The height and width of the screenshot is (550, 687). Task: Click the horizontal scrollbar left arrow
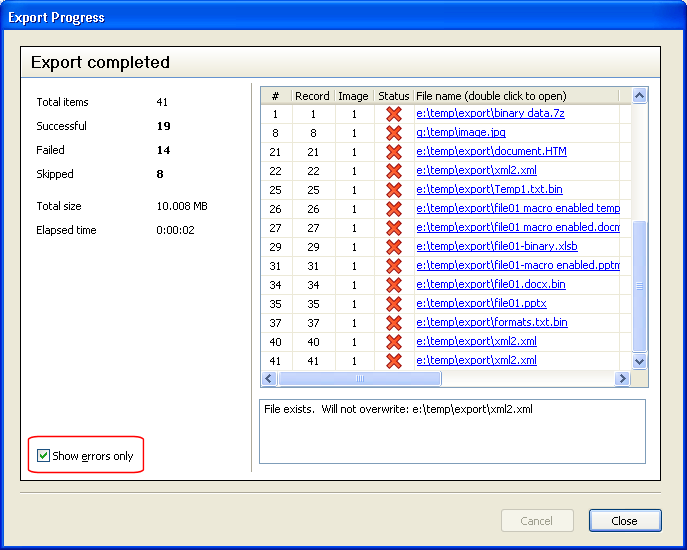[269, 379]
